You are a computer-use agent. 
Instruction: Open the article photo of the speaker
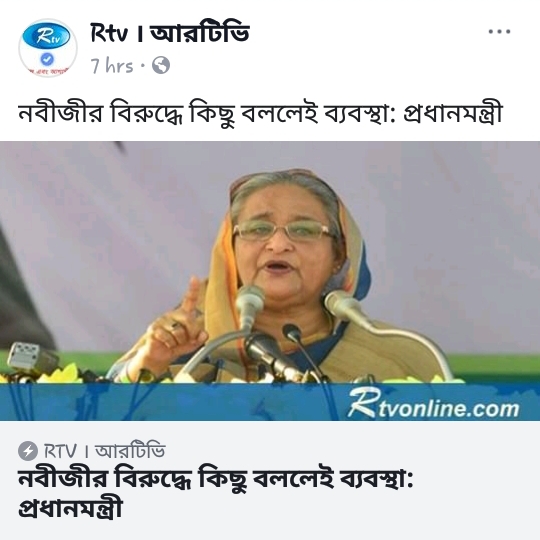270,281
